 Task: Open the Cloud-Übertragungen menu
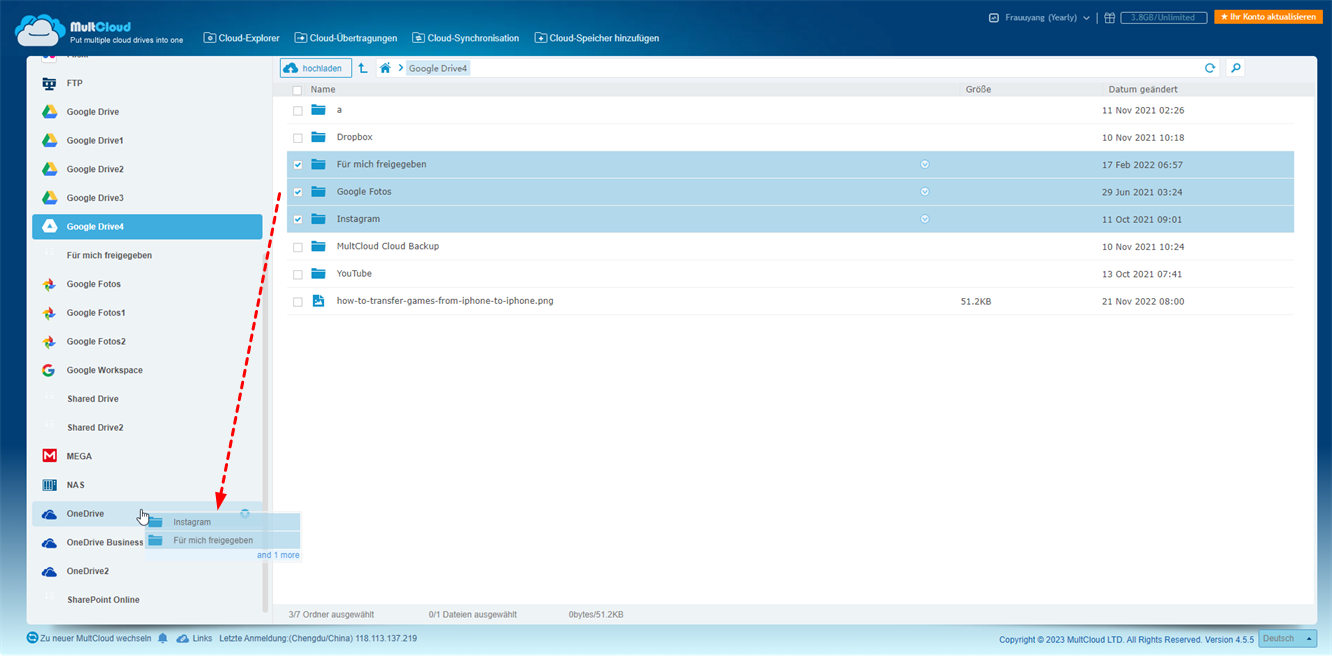tap(345, 38)
